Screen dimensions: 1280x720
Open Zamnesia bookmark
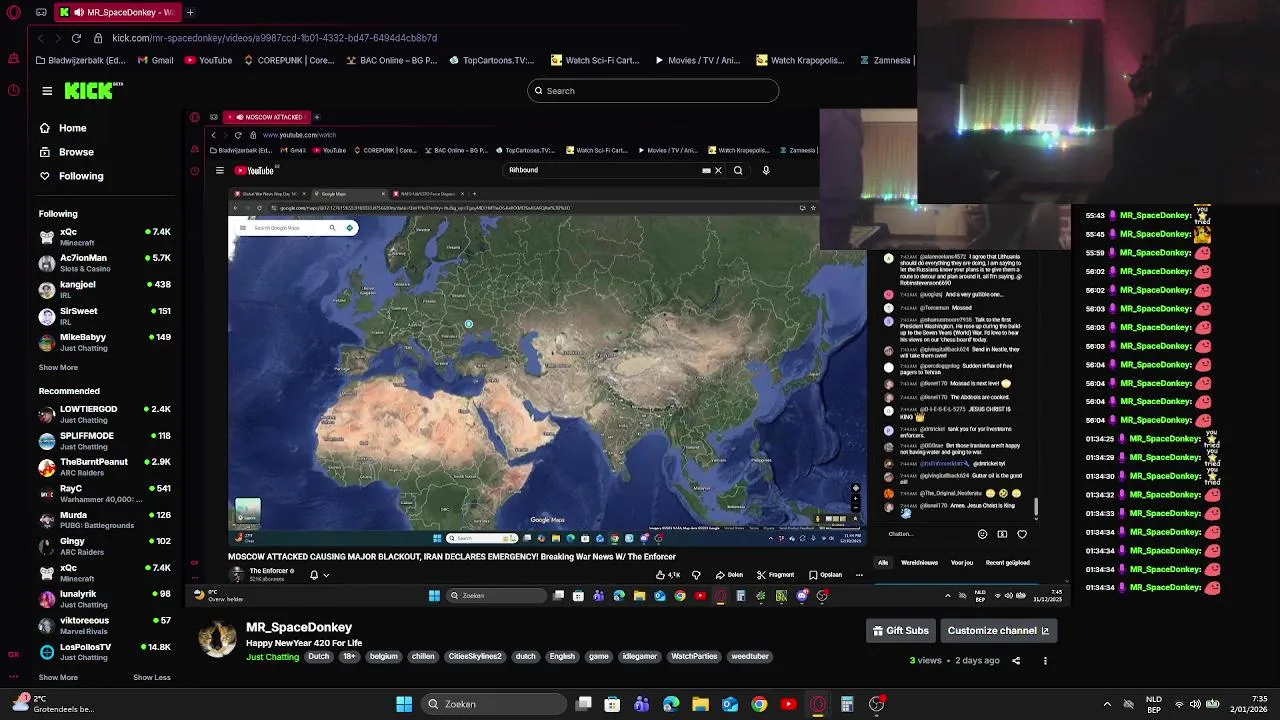click(884, 60)
